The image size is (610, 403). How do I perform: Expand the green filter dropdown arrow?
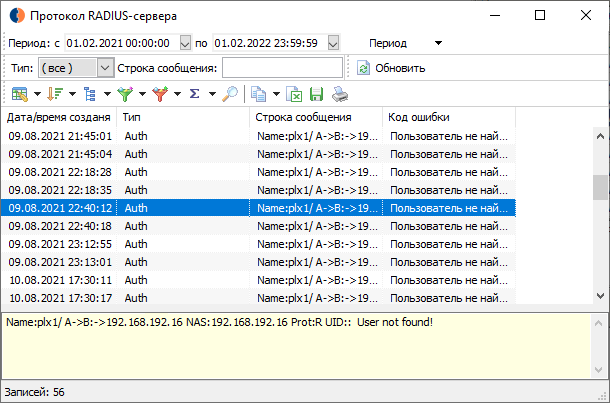142,94
